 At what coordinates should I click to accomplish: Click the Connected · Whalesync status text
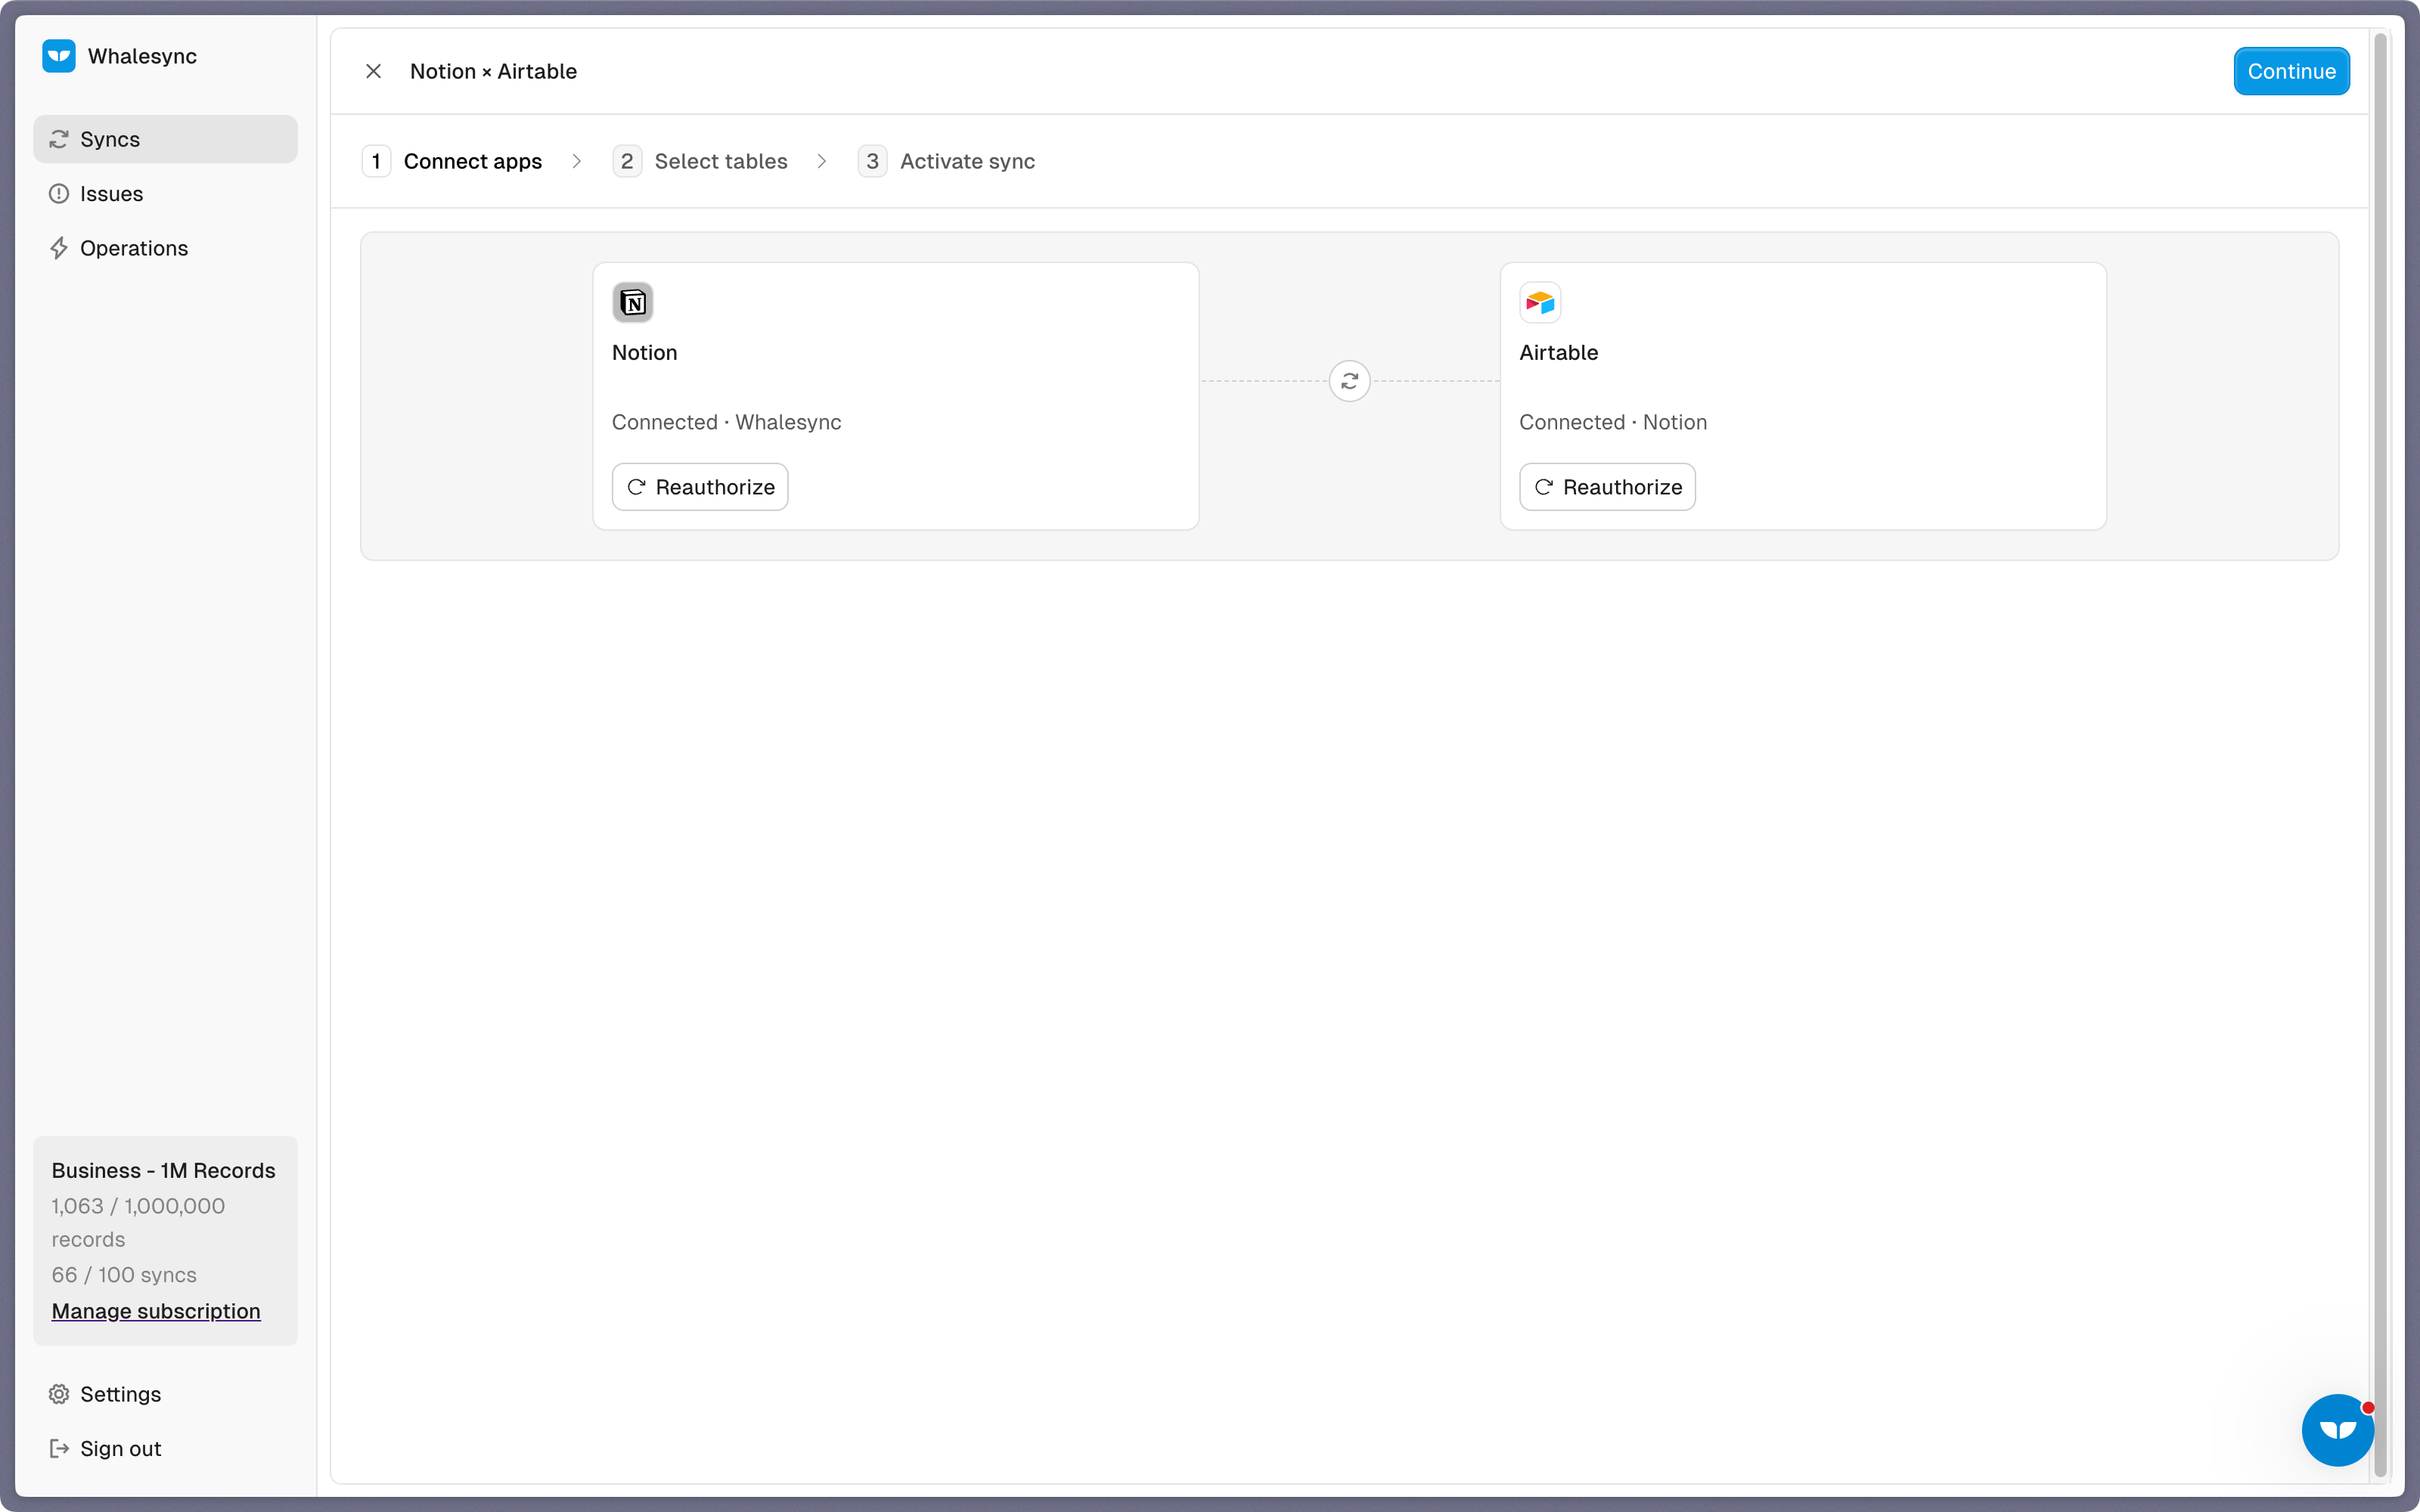(726, 422)
